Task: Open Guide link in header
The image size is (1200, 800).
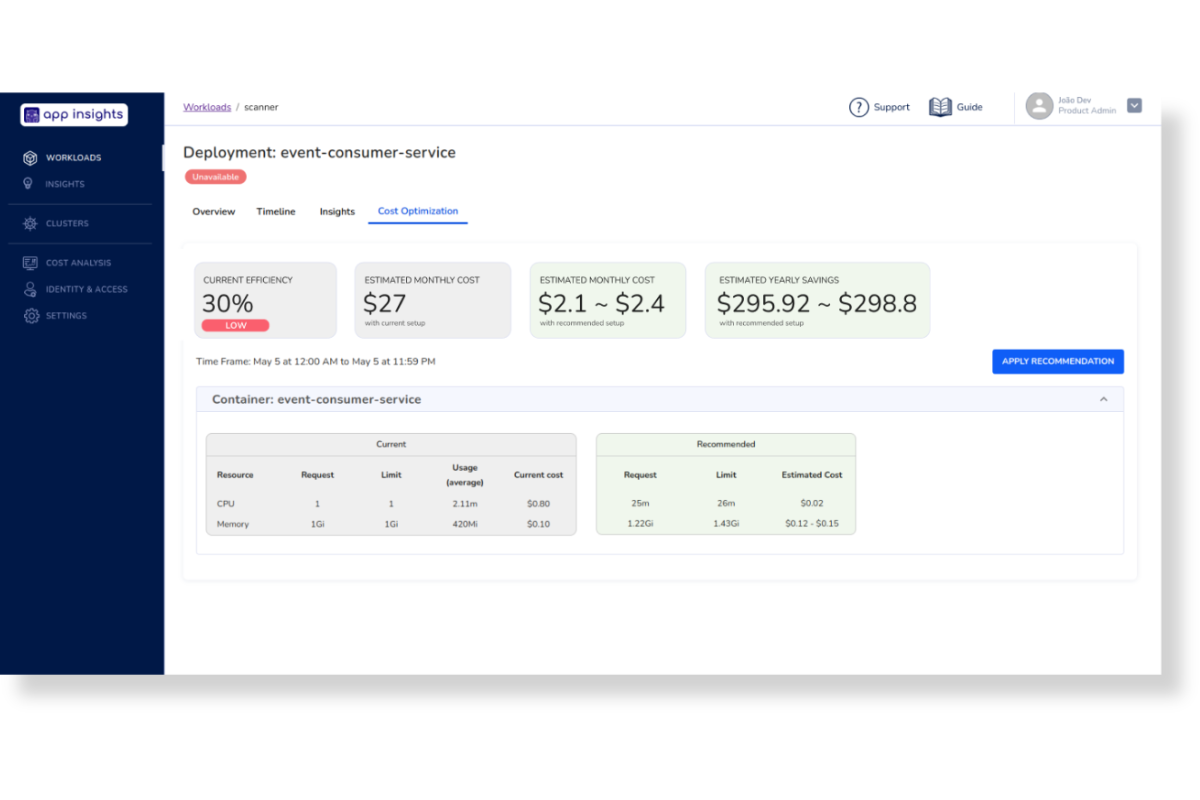Action: [x=970, y=107]
